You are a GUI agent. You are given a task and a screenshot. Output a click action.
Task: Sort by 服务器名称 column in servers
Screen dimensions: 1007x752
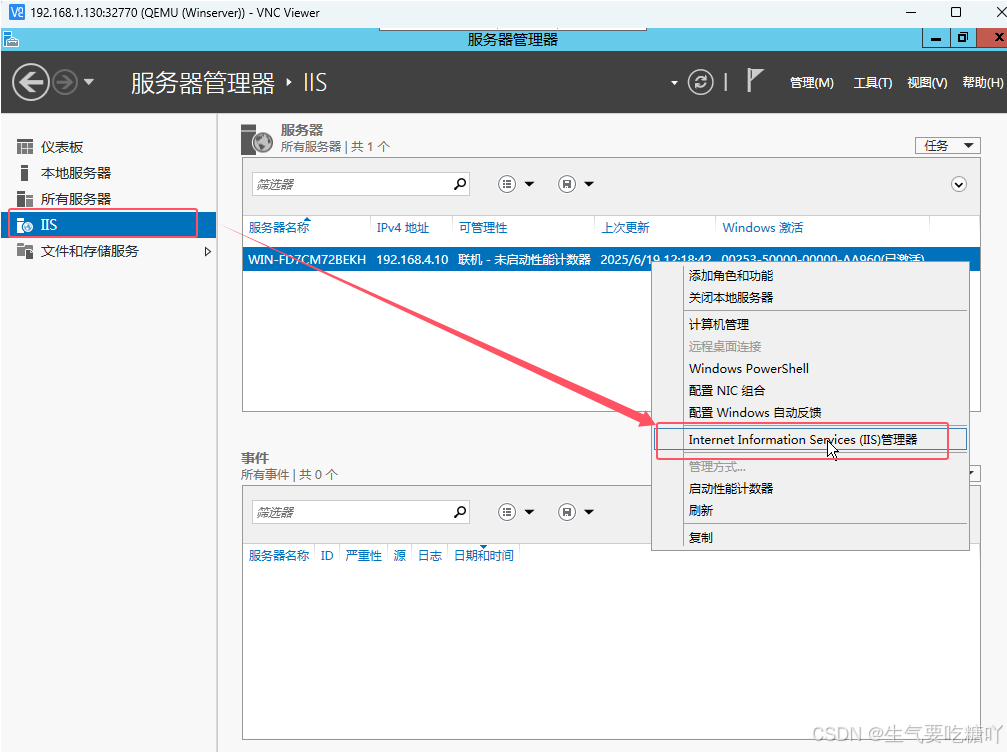pyautogui.click(x=279, y=227)
